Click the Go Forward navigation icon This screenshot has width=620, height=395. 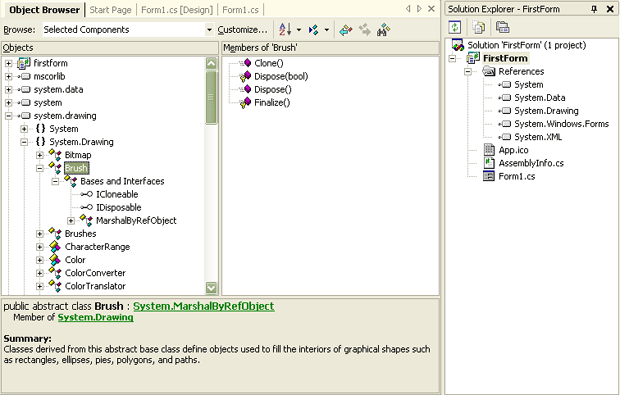(365, 30)
